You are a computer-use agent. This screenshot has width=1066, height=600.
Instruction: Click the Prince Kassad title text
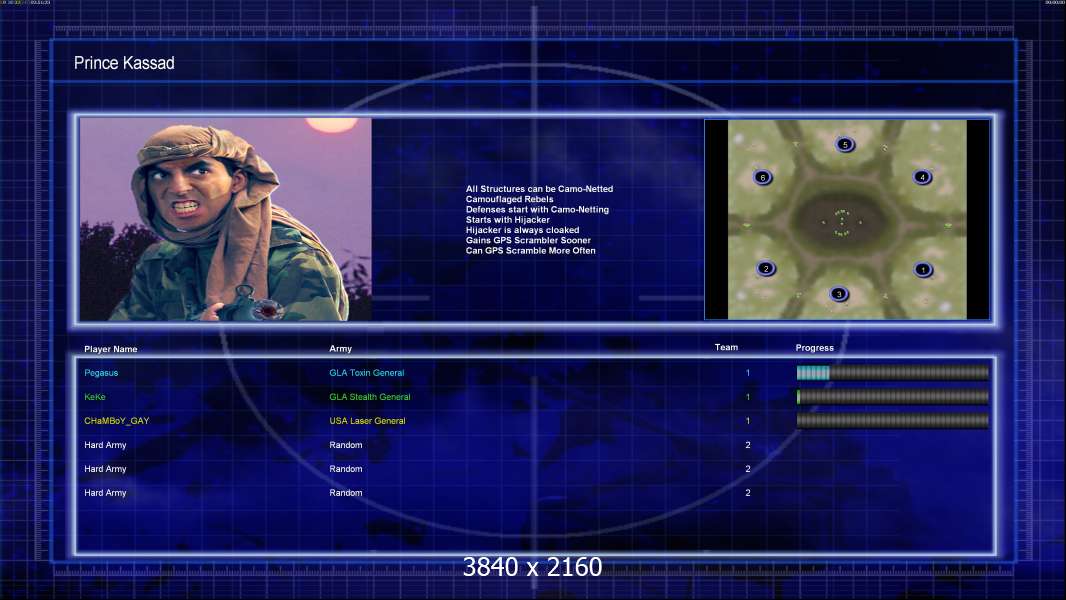[124, 63]
